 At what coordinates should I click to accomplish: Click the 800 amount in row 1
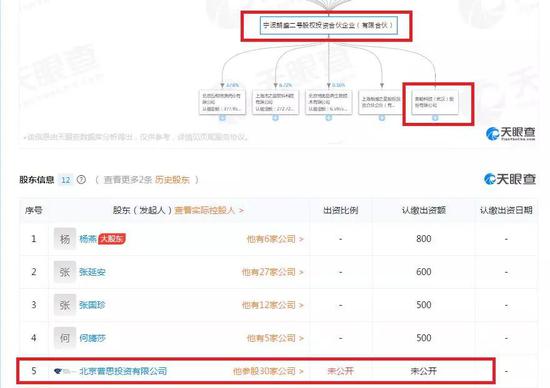(x=424, y=239)
